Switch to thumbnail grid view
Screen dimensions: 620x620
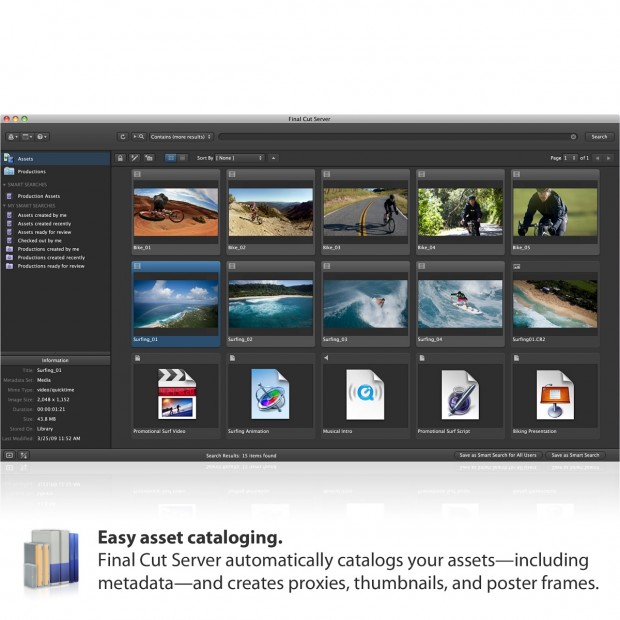point(171,158)
